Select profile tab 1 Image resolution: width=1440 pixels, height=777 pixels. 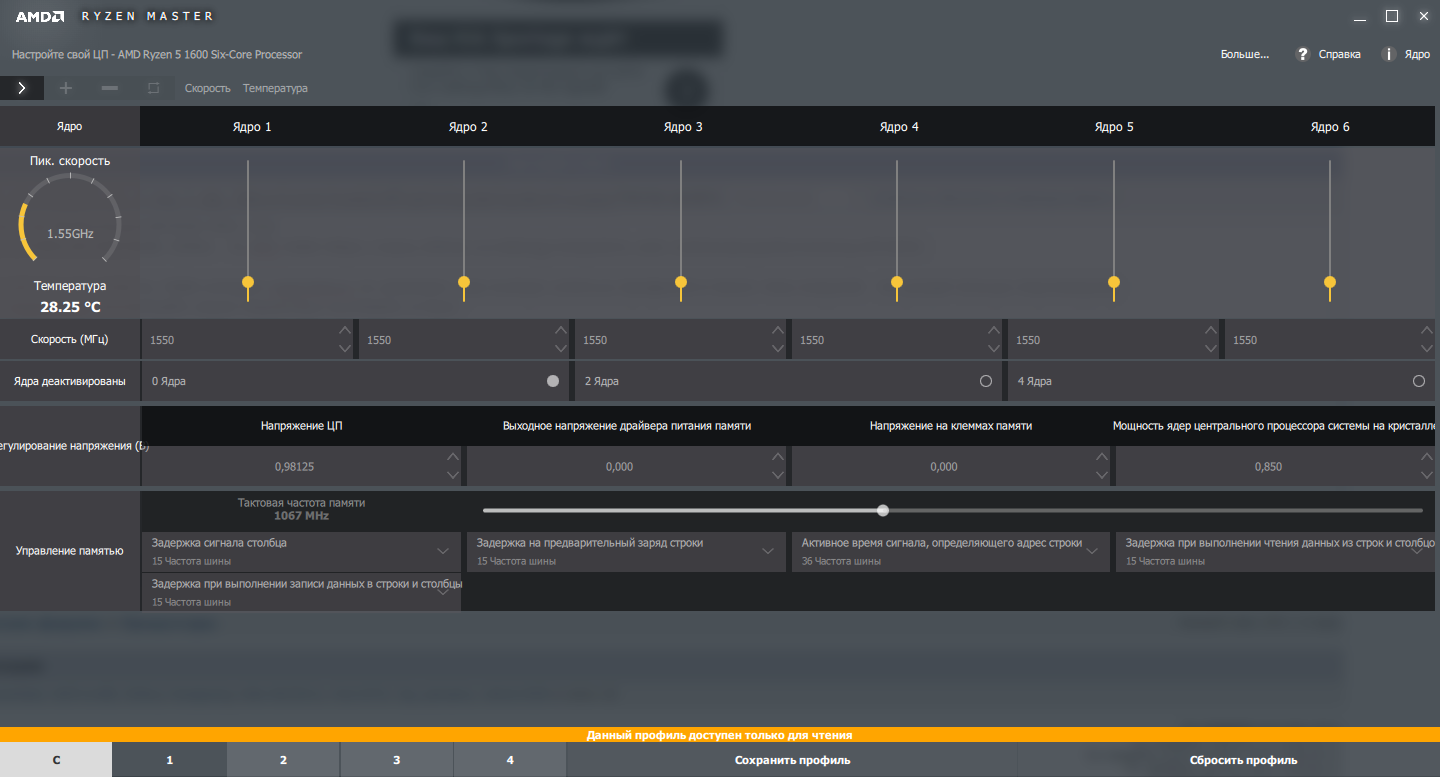click(169, 760)
